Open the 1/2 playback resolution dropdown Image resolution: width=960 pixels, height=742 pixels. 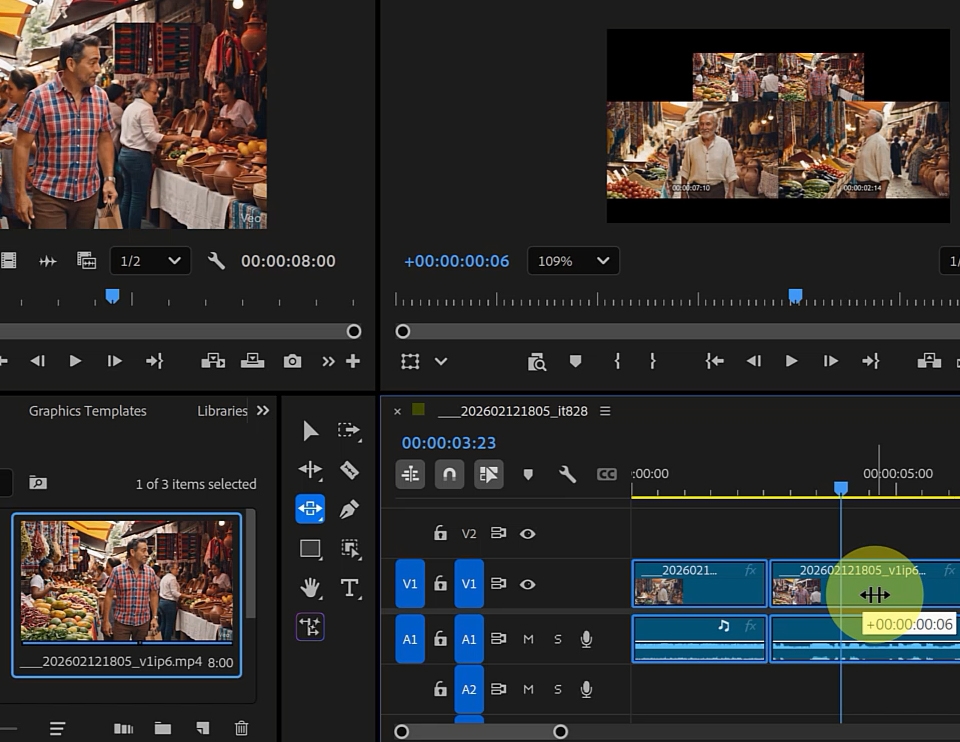point(151,261)
